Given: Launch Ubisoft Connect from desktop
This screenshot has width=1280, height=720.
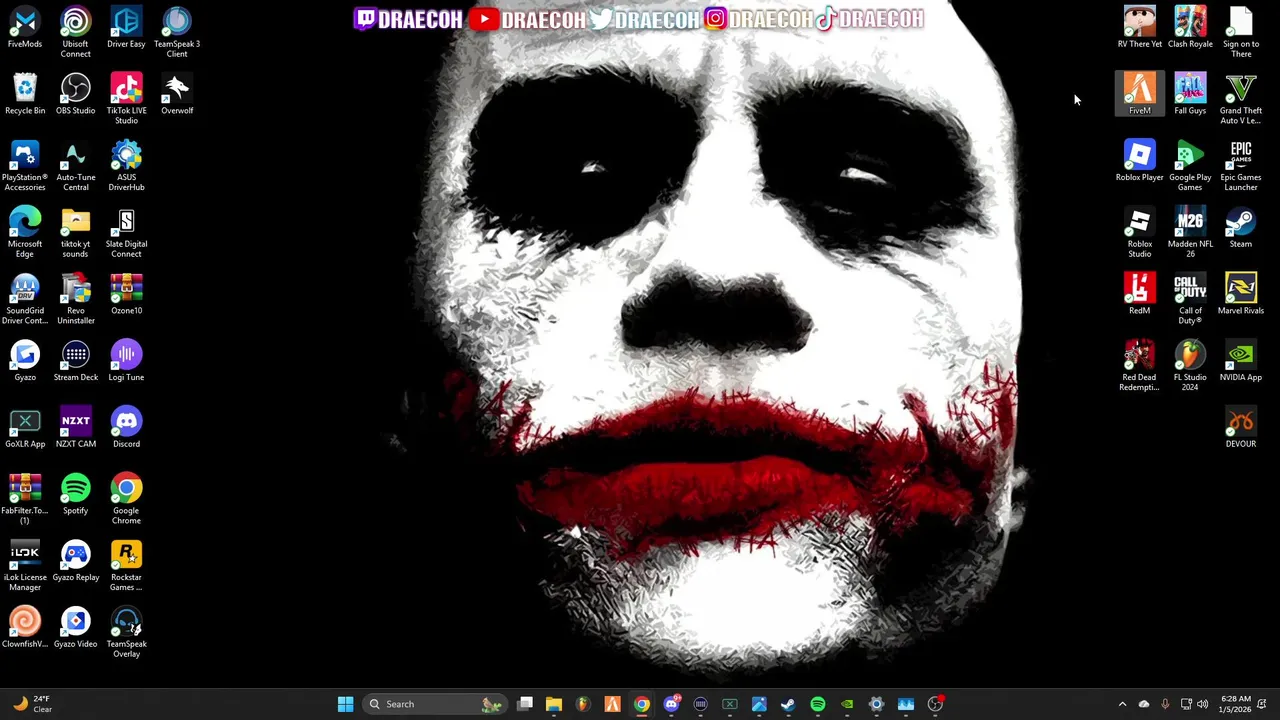Looking at the screenshot, I should (x=76, y=32).
